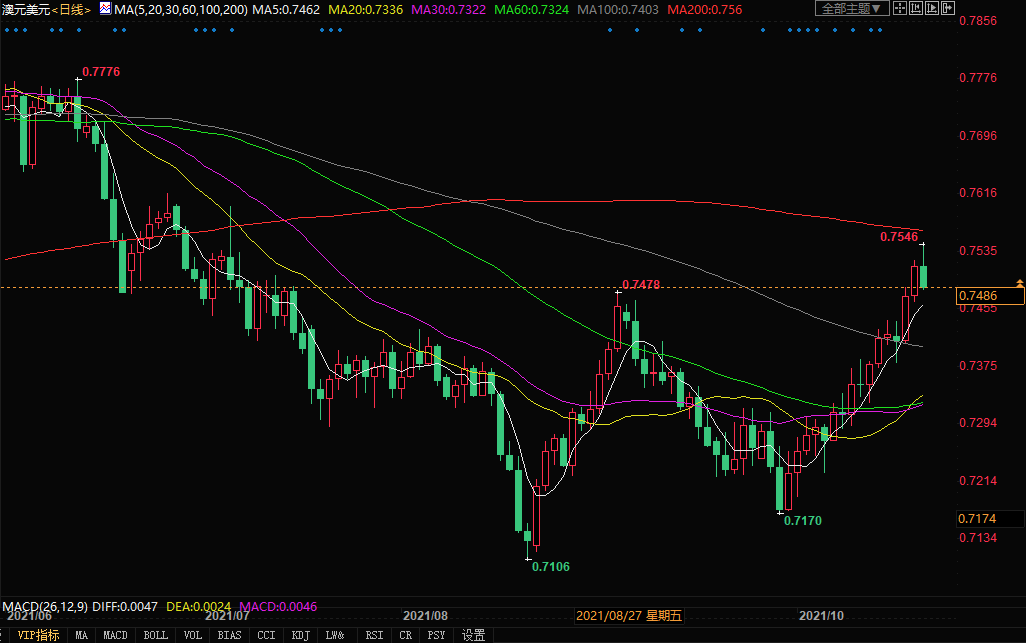Click the 0.7106 low price annotation
Screen dimensions: 1026x643
pyautogui.click(x=551, y=567)
